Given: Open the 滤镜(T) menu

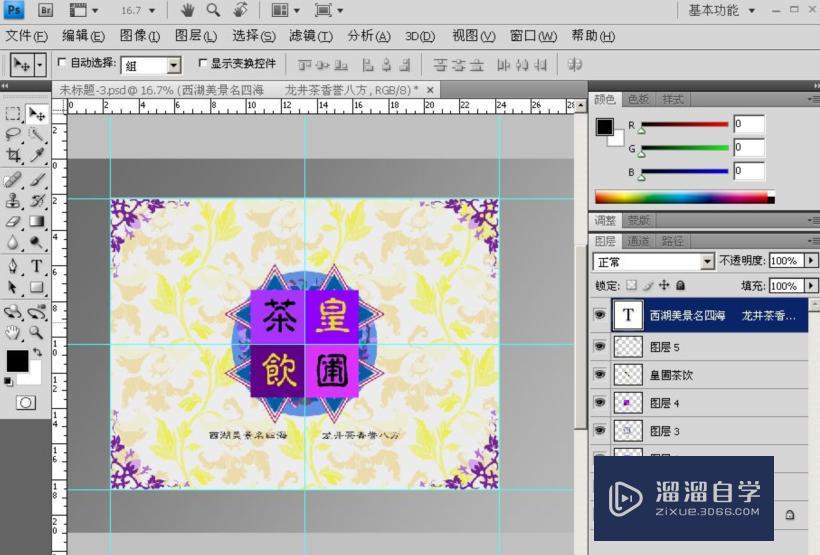Looking at the screenshot, I should click(311, 36).
